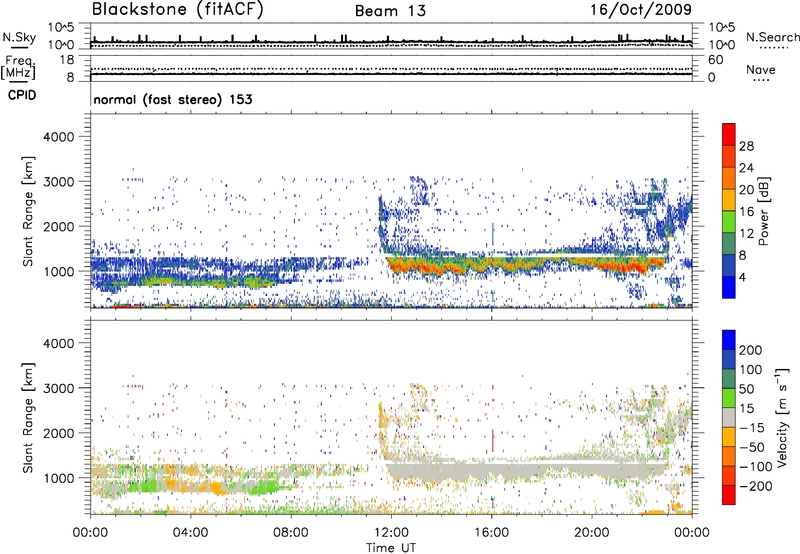Click the '12:00' time axis tick label
This screenshot has width=800, height=554.
tap(391, 533)
